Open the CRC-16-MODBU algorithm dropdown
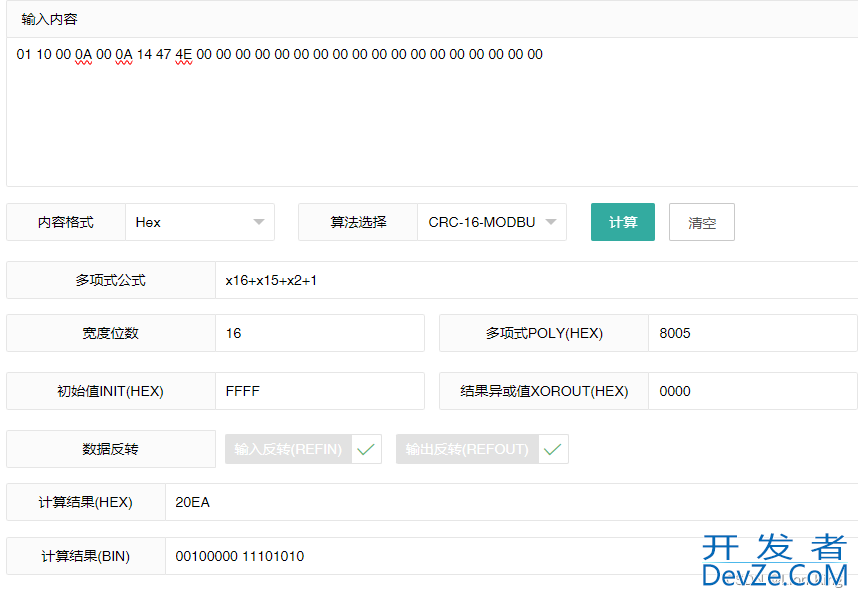 491,222
